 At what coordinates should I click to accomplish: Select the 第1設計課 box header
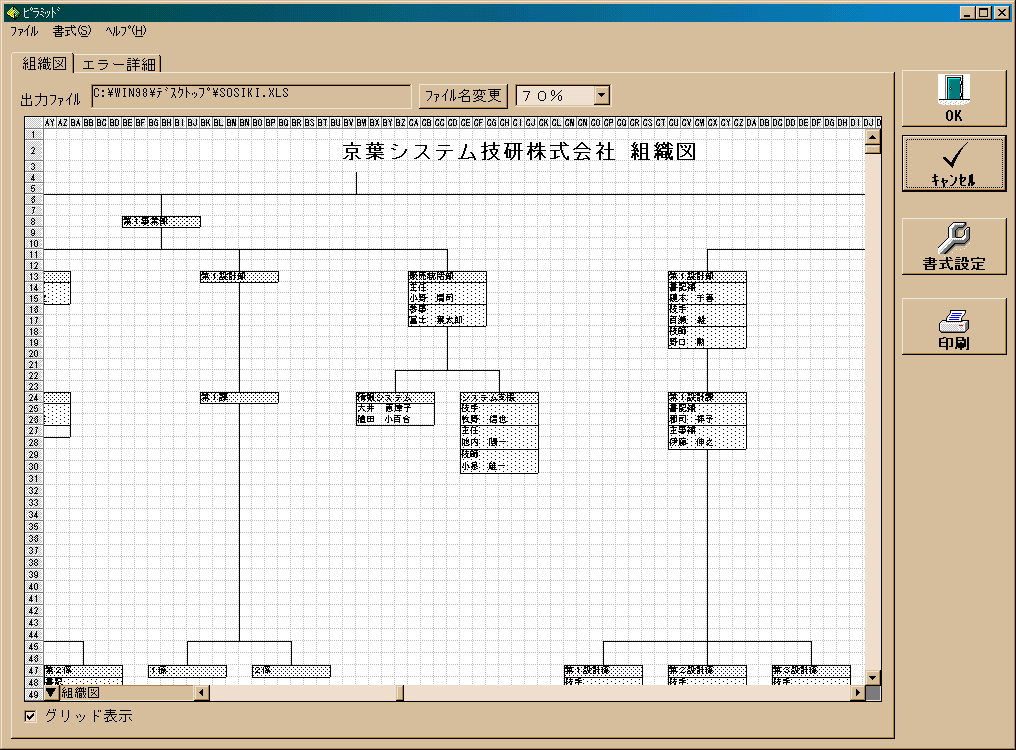point(707,397)
